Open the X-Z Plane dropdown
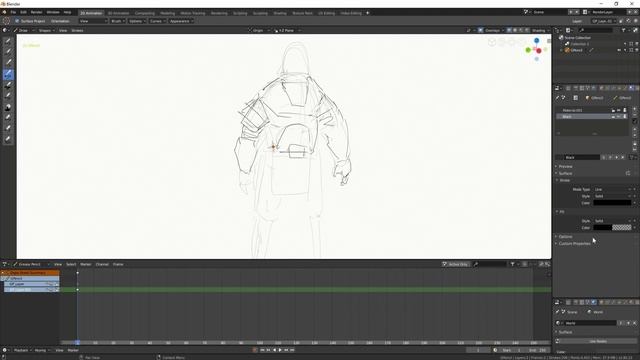The image size is (640, 360). tap(287, 30)
